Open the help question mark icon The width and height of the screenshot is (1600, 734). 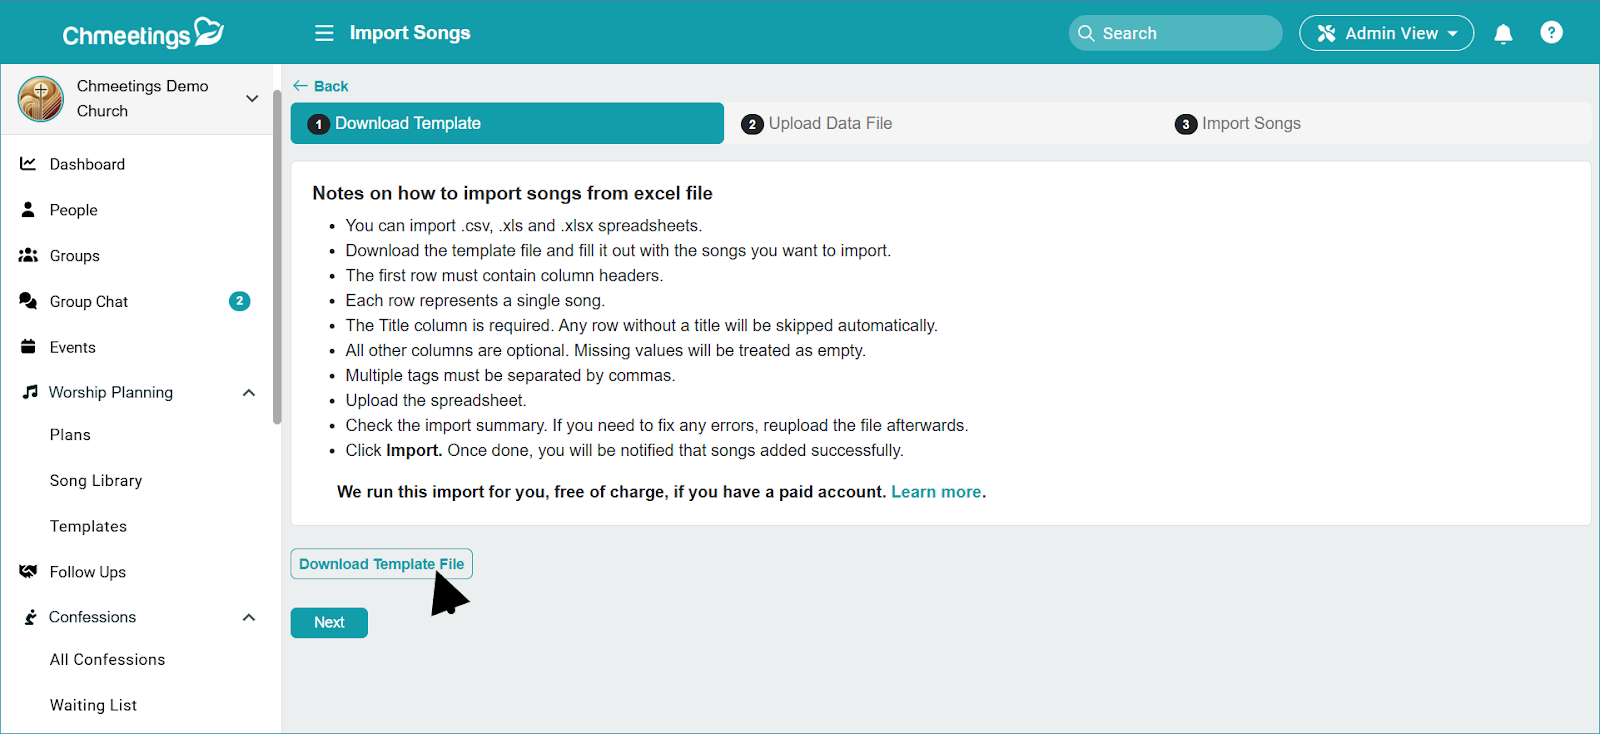coord(1551,33)
